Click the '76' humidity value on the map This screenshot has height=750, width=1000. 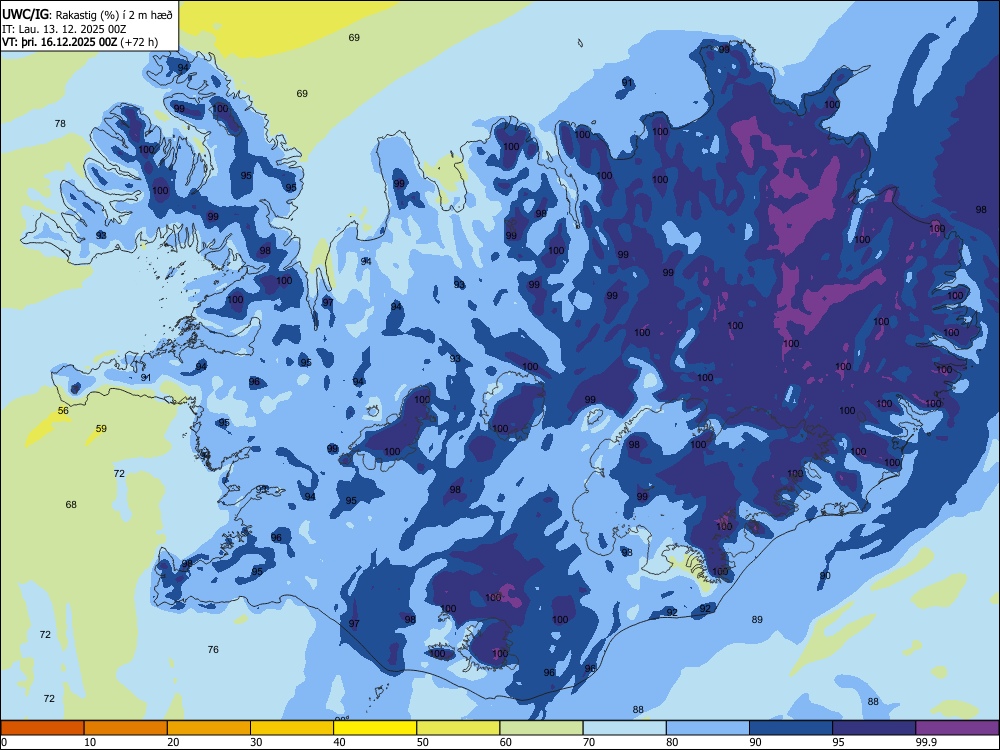(x=213, y=649)
